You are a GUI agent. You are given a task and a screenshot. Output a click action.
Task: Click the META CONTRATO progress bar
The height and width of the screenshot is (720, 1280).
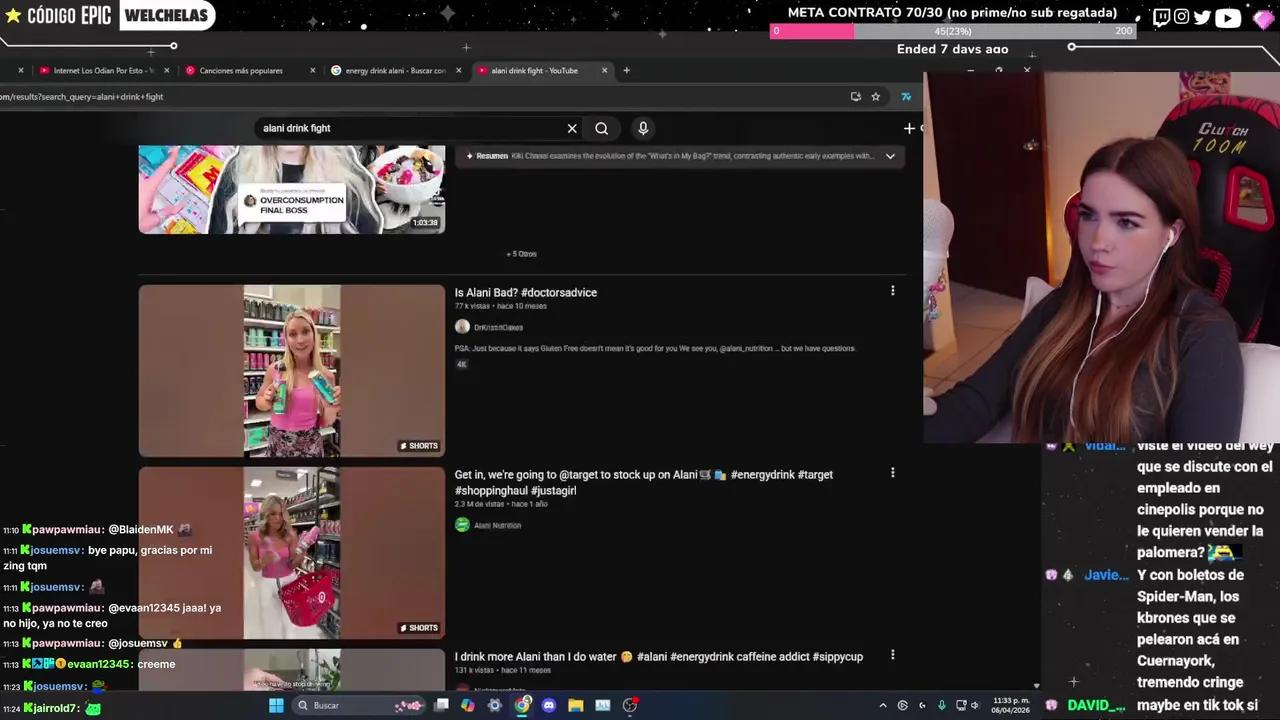coord(950,31)
